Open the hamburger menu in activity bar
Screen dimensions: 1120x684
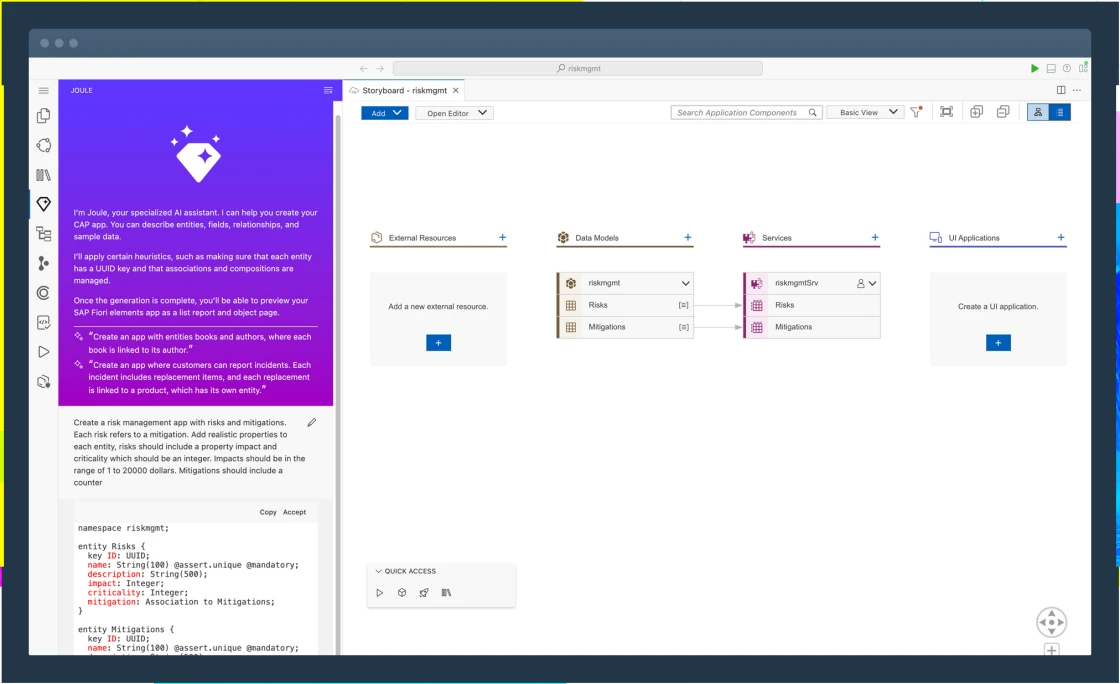[x=44, y=91]
